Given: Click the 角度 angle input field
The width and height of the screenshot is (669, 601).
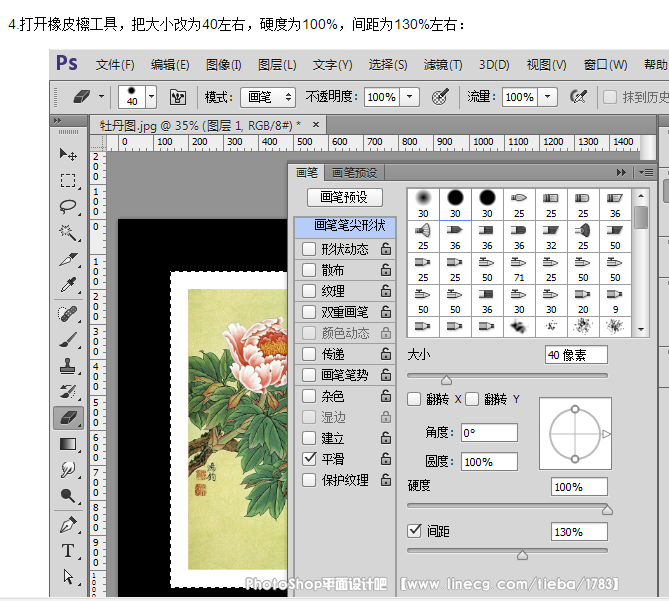Looking at the screenshot, I should pyautogui.click(x=489, y=433).
